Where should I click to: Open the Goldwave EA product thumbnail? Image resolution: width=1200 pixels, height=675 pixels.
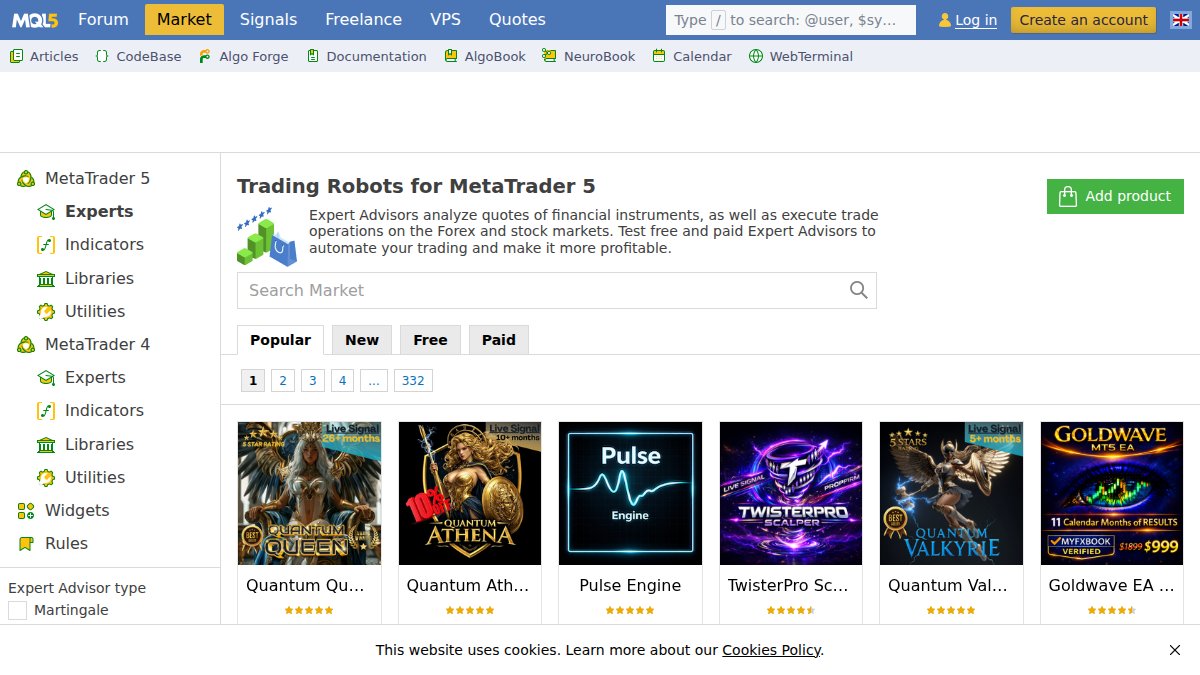[x=1112, y=493]
